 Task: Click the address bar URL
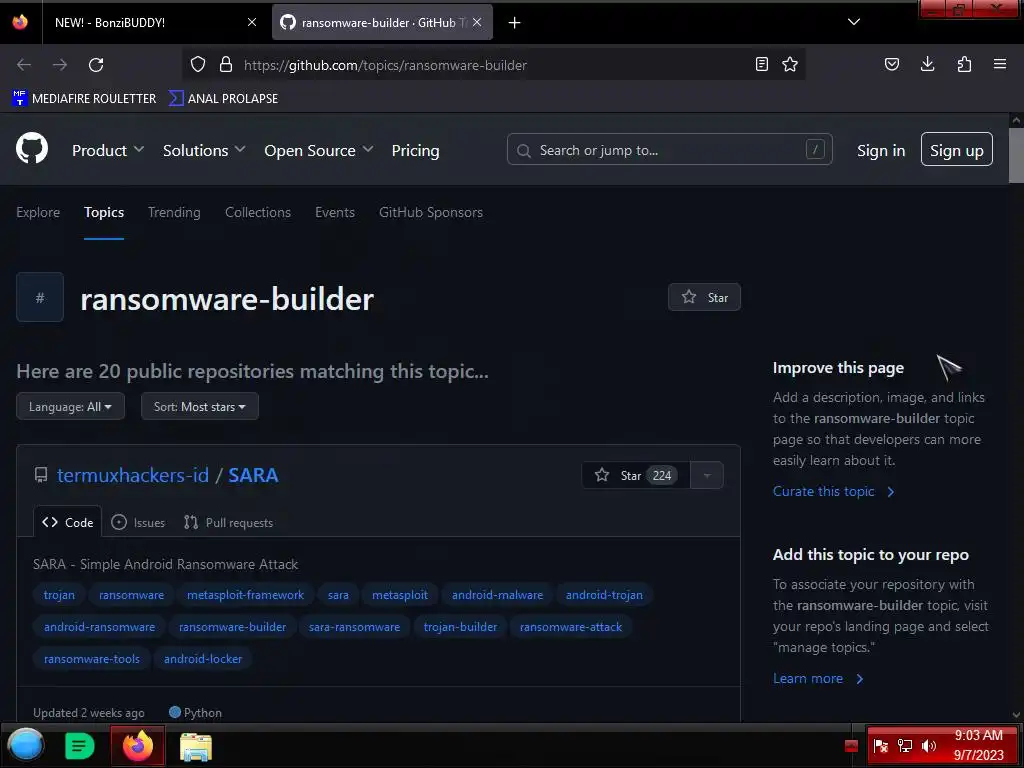click(x=385, y=65)
